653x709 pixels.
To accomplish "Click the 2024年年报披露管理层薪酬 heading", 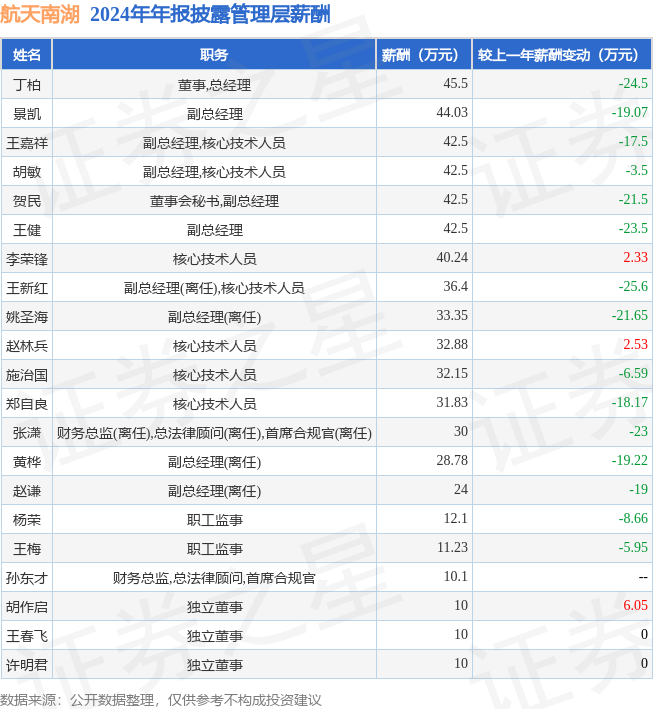I will (x=210, y=14).
